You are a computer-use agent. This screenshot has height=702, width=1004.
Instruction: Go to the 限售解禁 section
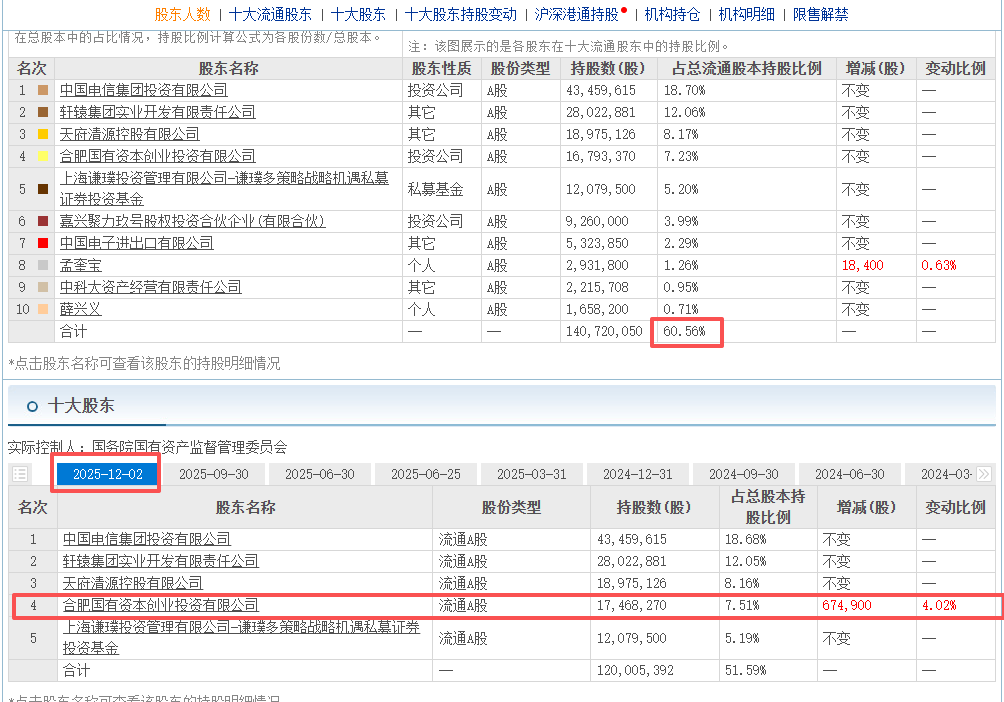[821, 14]
